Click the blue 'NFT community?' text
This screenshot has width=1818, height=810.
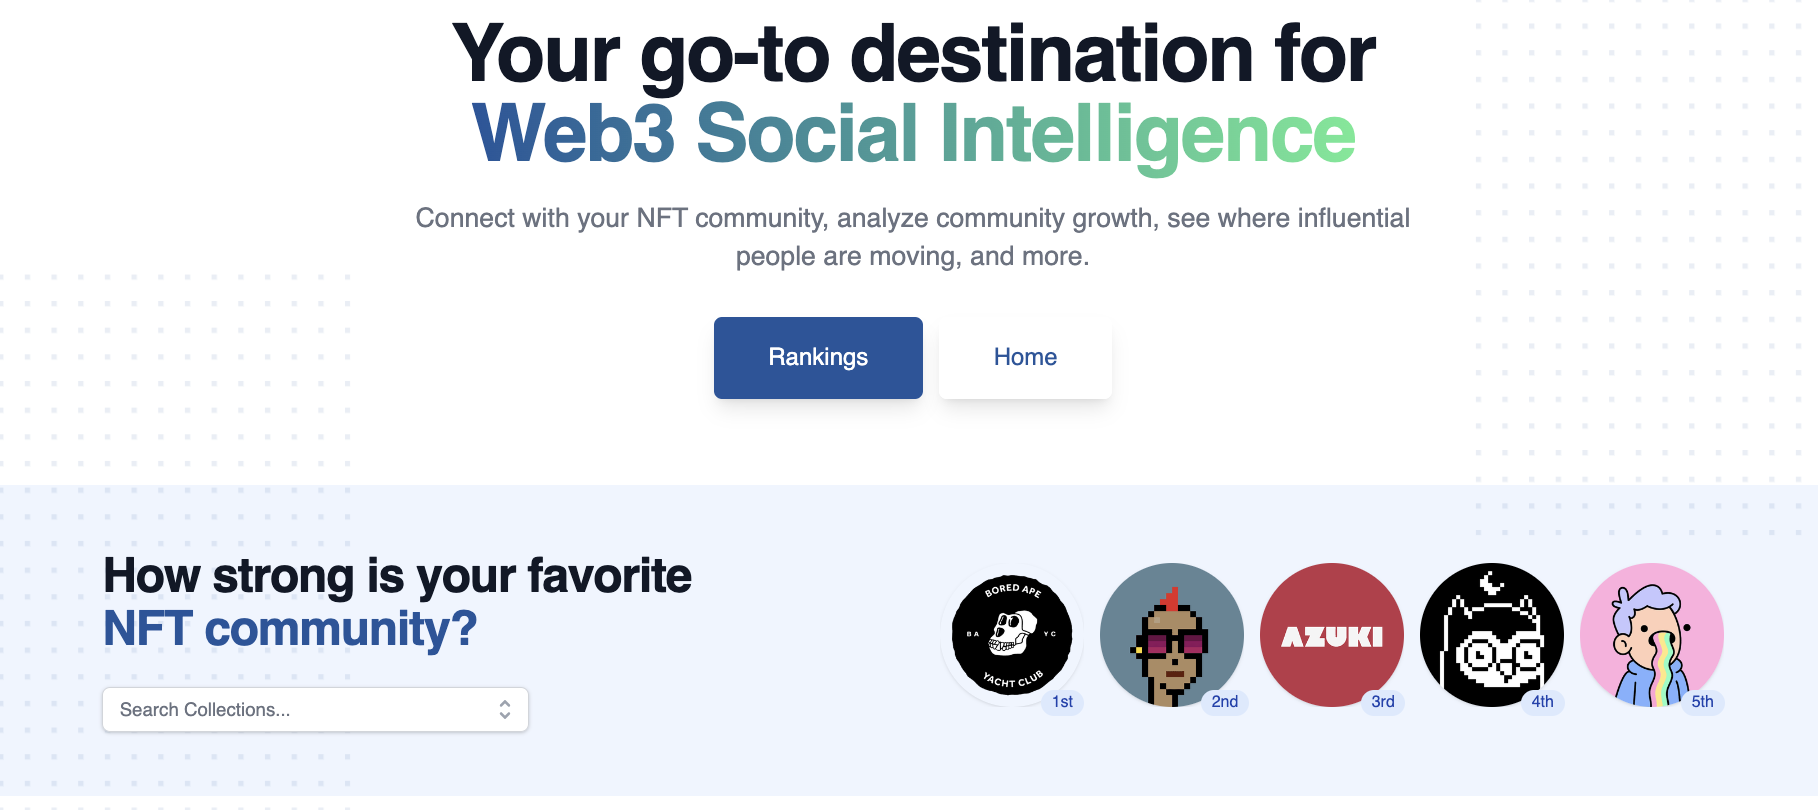[x=290, y=629]
